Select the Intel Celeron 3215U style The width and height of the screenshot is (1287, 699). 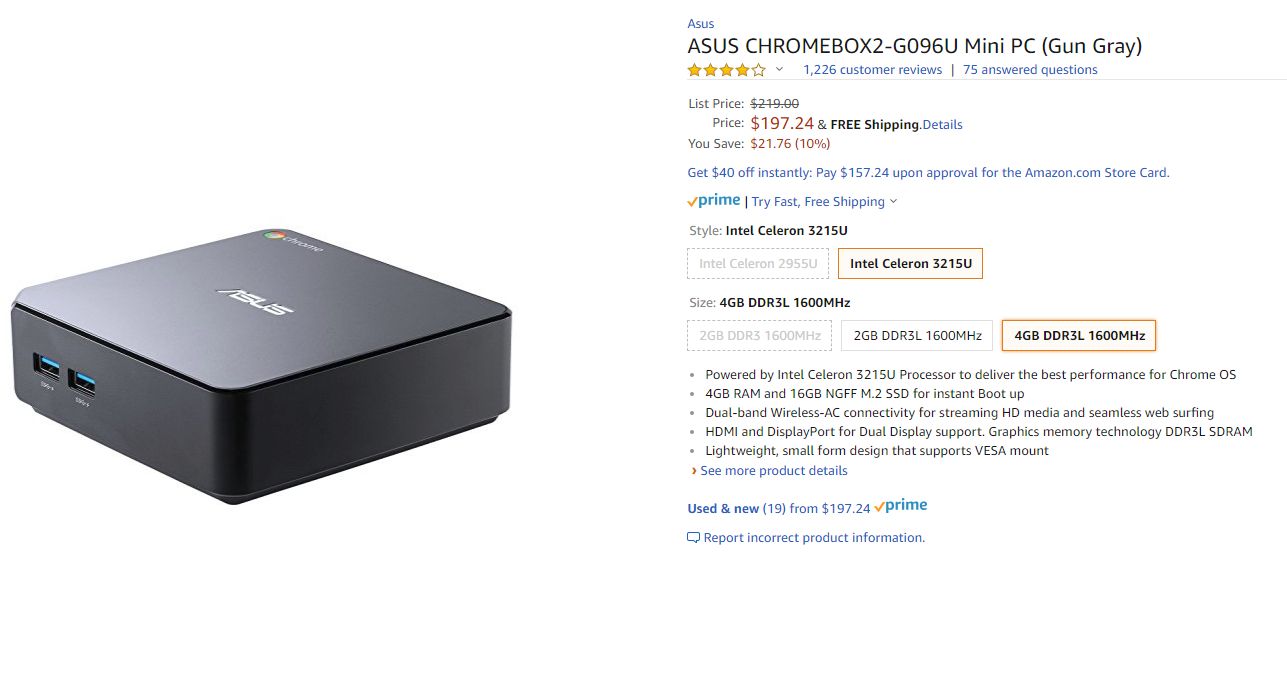coord(910,264)
